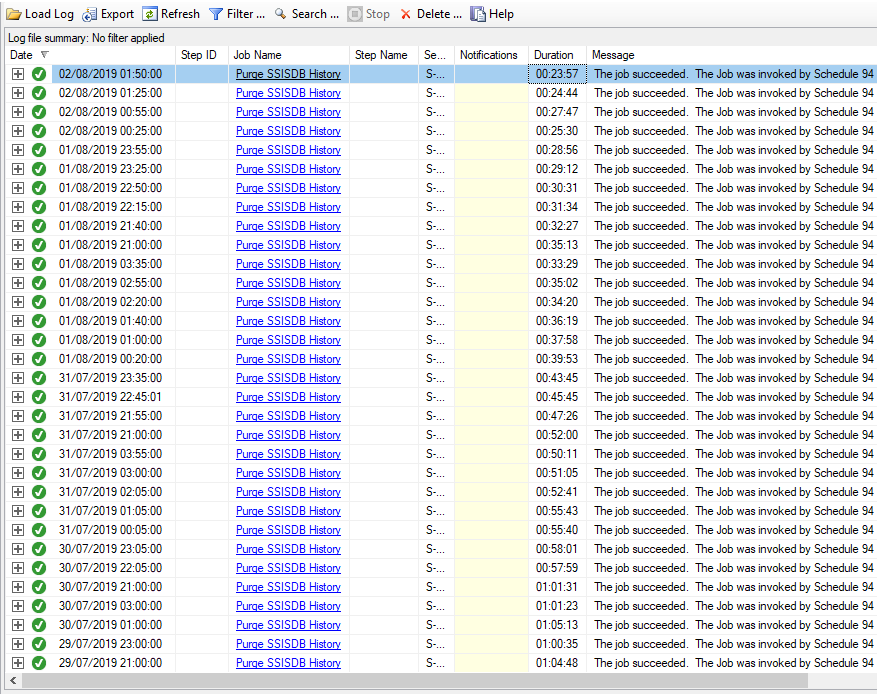Click success icon for 30/07/2019 03:00:00 row
The width and height of the screenshot is (877, 694).
[x=39, y=606]
